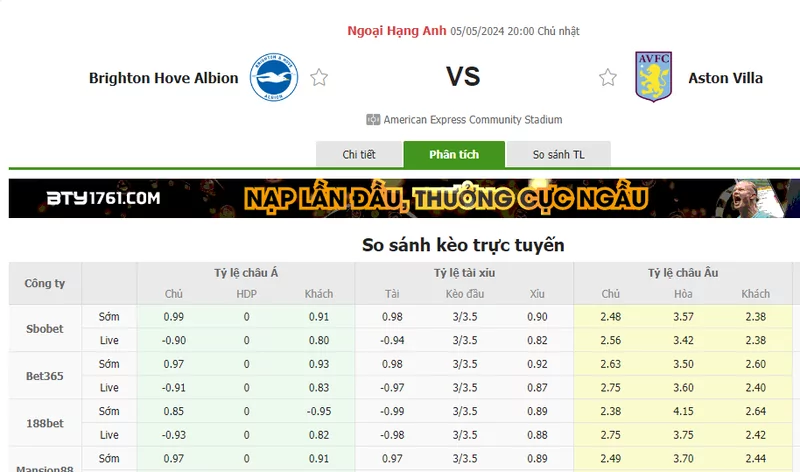Click Bet365 Live Xỉu odds 0.87

tap(537, 388)
